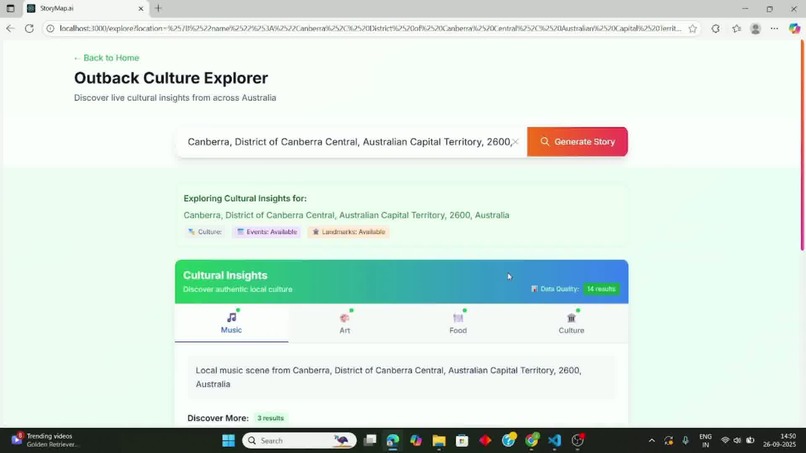The width and height of the screenshot is (806, 453).
Task: Click the 14 results data quality badge
Action: [x=601, y=289]
